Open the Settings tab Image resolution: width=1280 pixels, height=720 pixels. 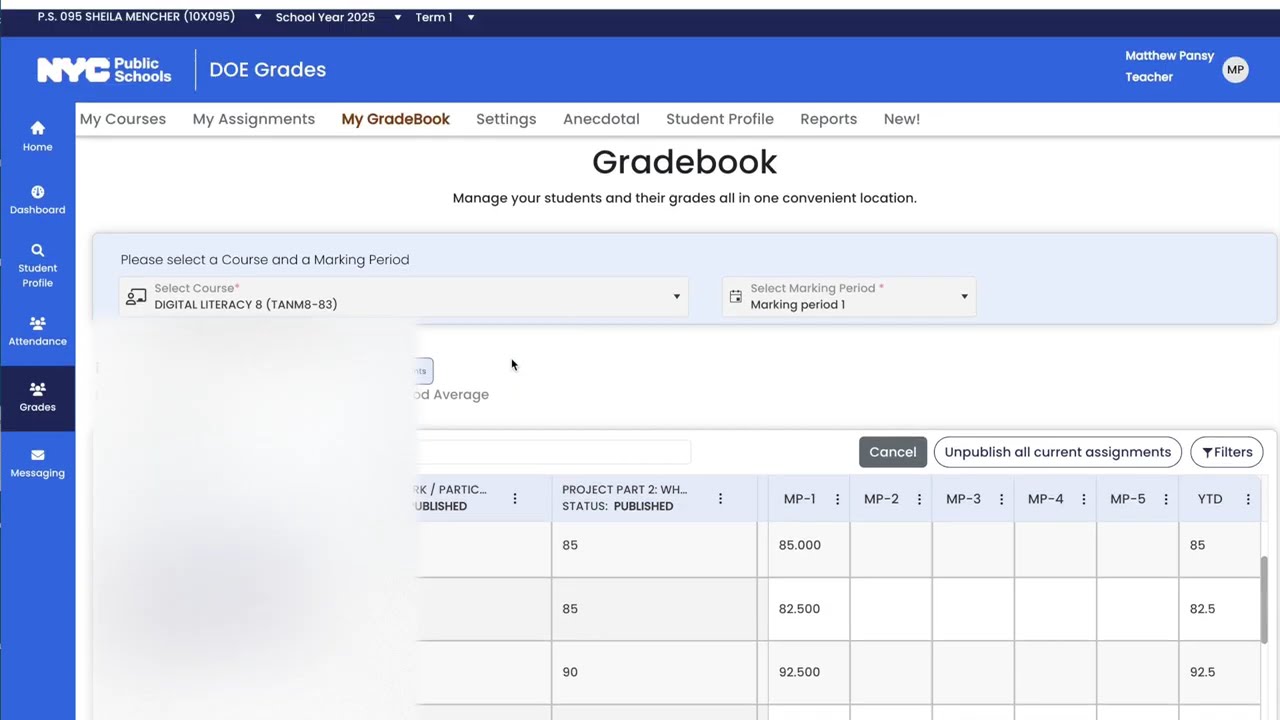(x=506, y=119)
